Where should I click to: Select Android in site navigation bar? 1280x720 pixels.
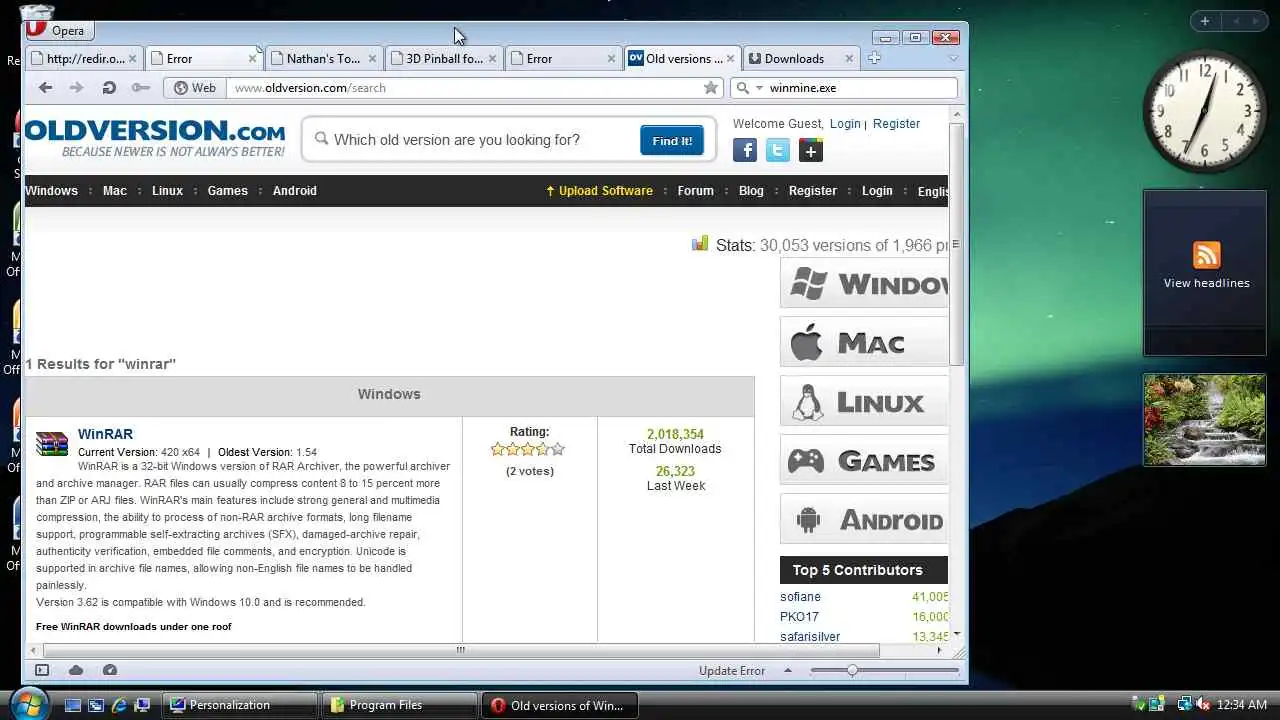[295, 191]
